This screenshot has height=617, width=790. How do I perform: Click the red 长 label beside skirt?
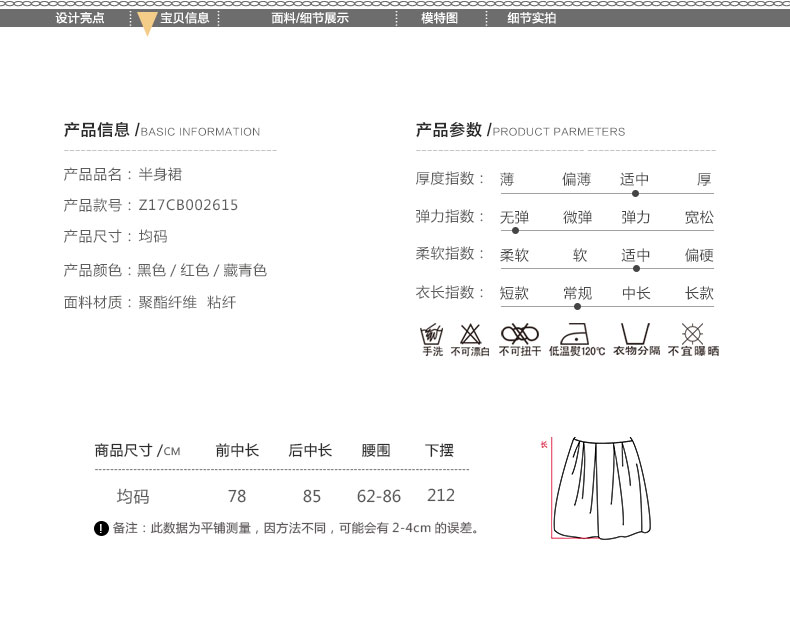pyautogui.click(x=544, y=444)
